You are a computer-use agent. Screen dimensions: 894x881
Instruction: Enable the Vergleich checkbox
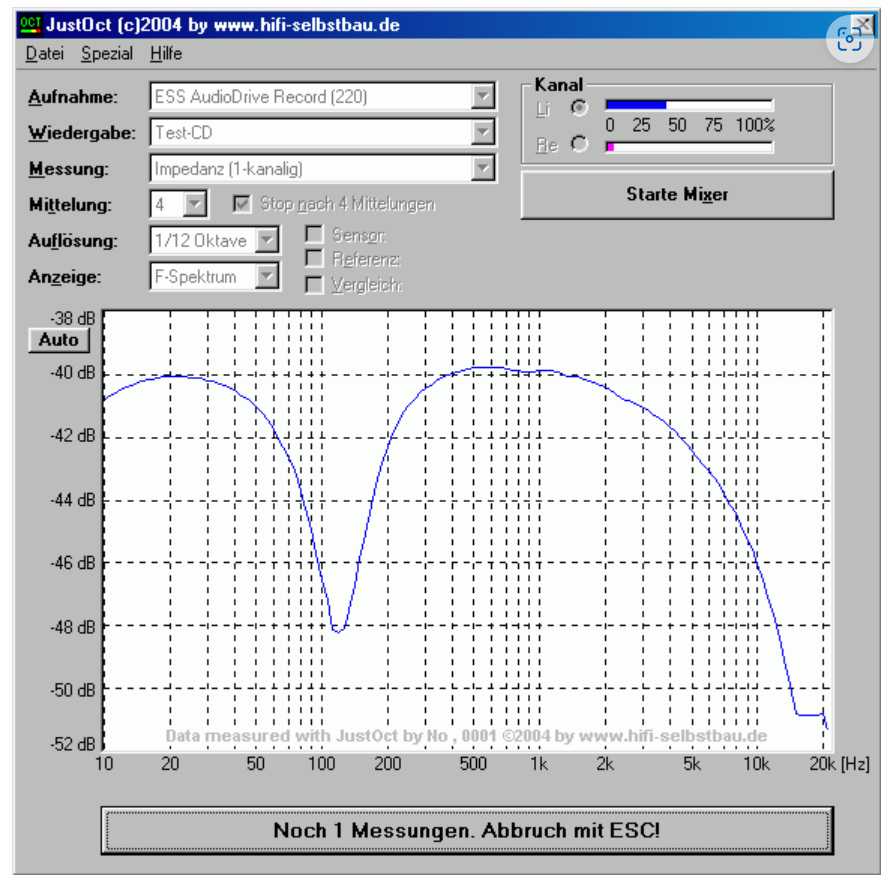(314, 285)
